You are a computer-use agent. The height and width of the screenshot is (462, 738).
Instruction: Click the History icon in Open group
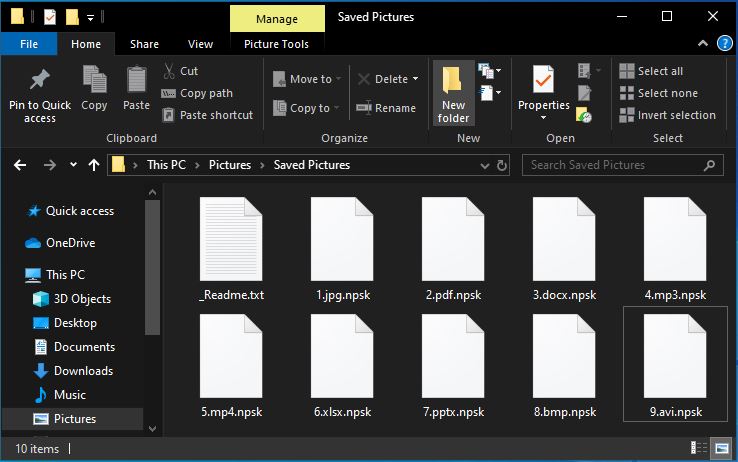(x=584, y=115)
